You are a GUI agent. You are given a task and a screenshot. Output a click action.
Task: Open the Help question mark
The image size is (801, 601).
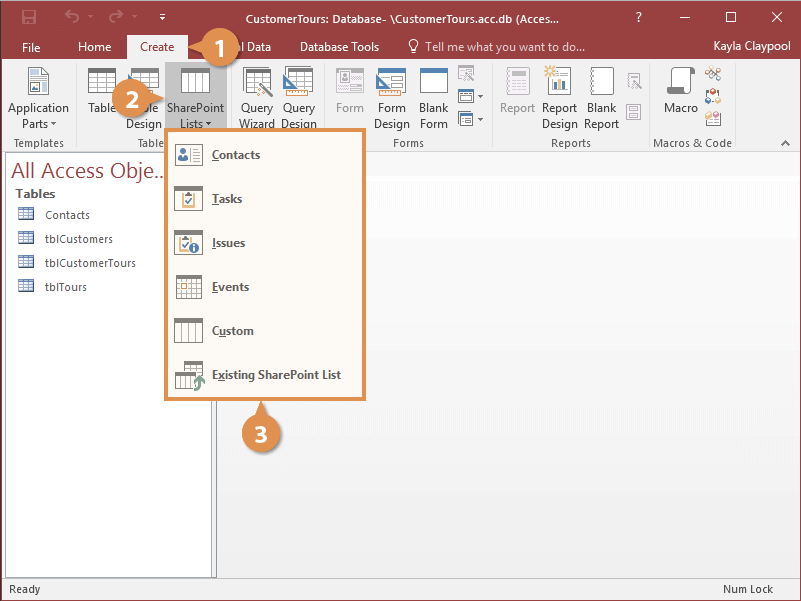[639, 17]
